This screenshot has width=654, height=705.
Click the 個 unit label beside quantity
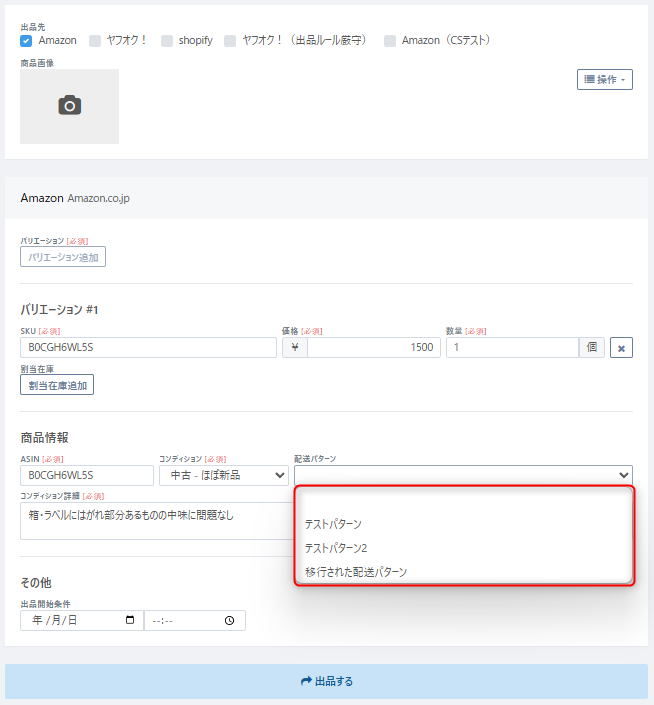pos(592,348)
